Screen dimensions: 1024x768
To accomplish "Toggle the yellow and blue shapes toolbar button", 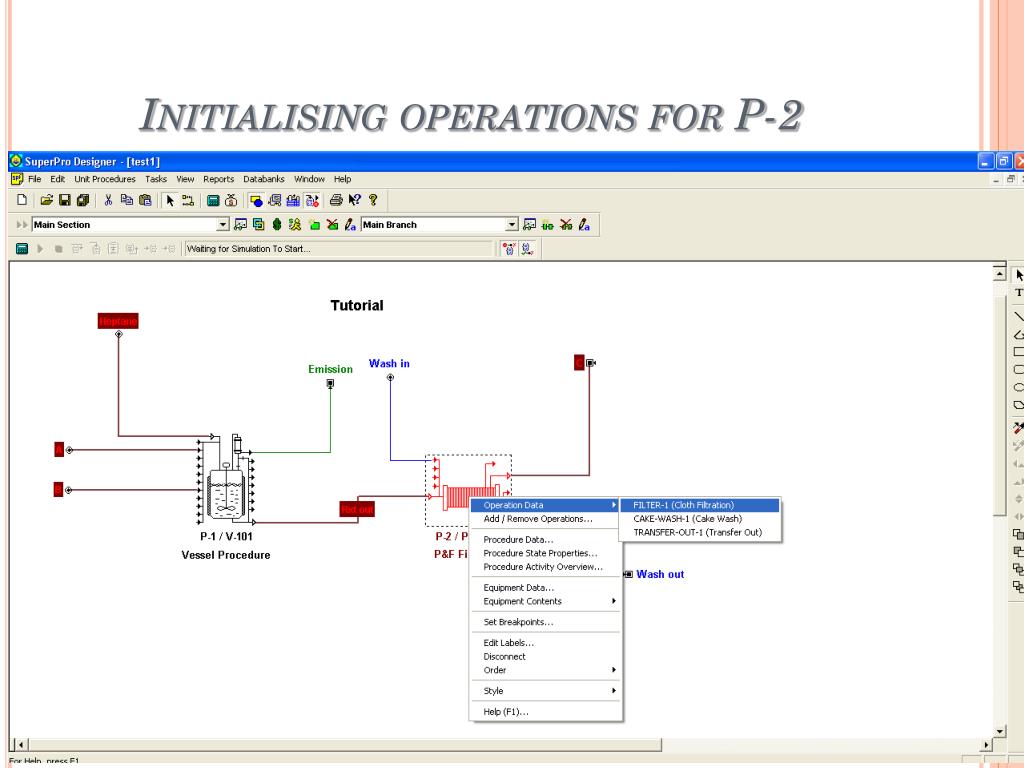I will coord(257,200).
